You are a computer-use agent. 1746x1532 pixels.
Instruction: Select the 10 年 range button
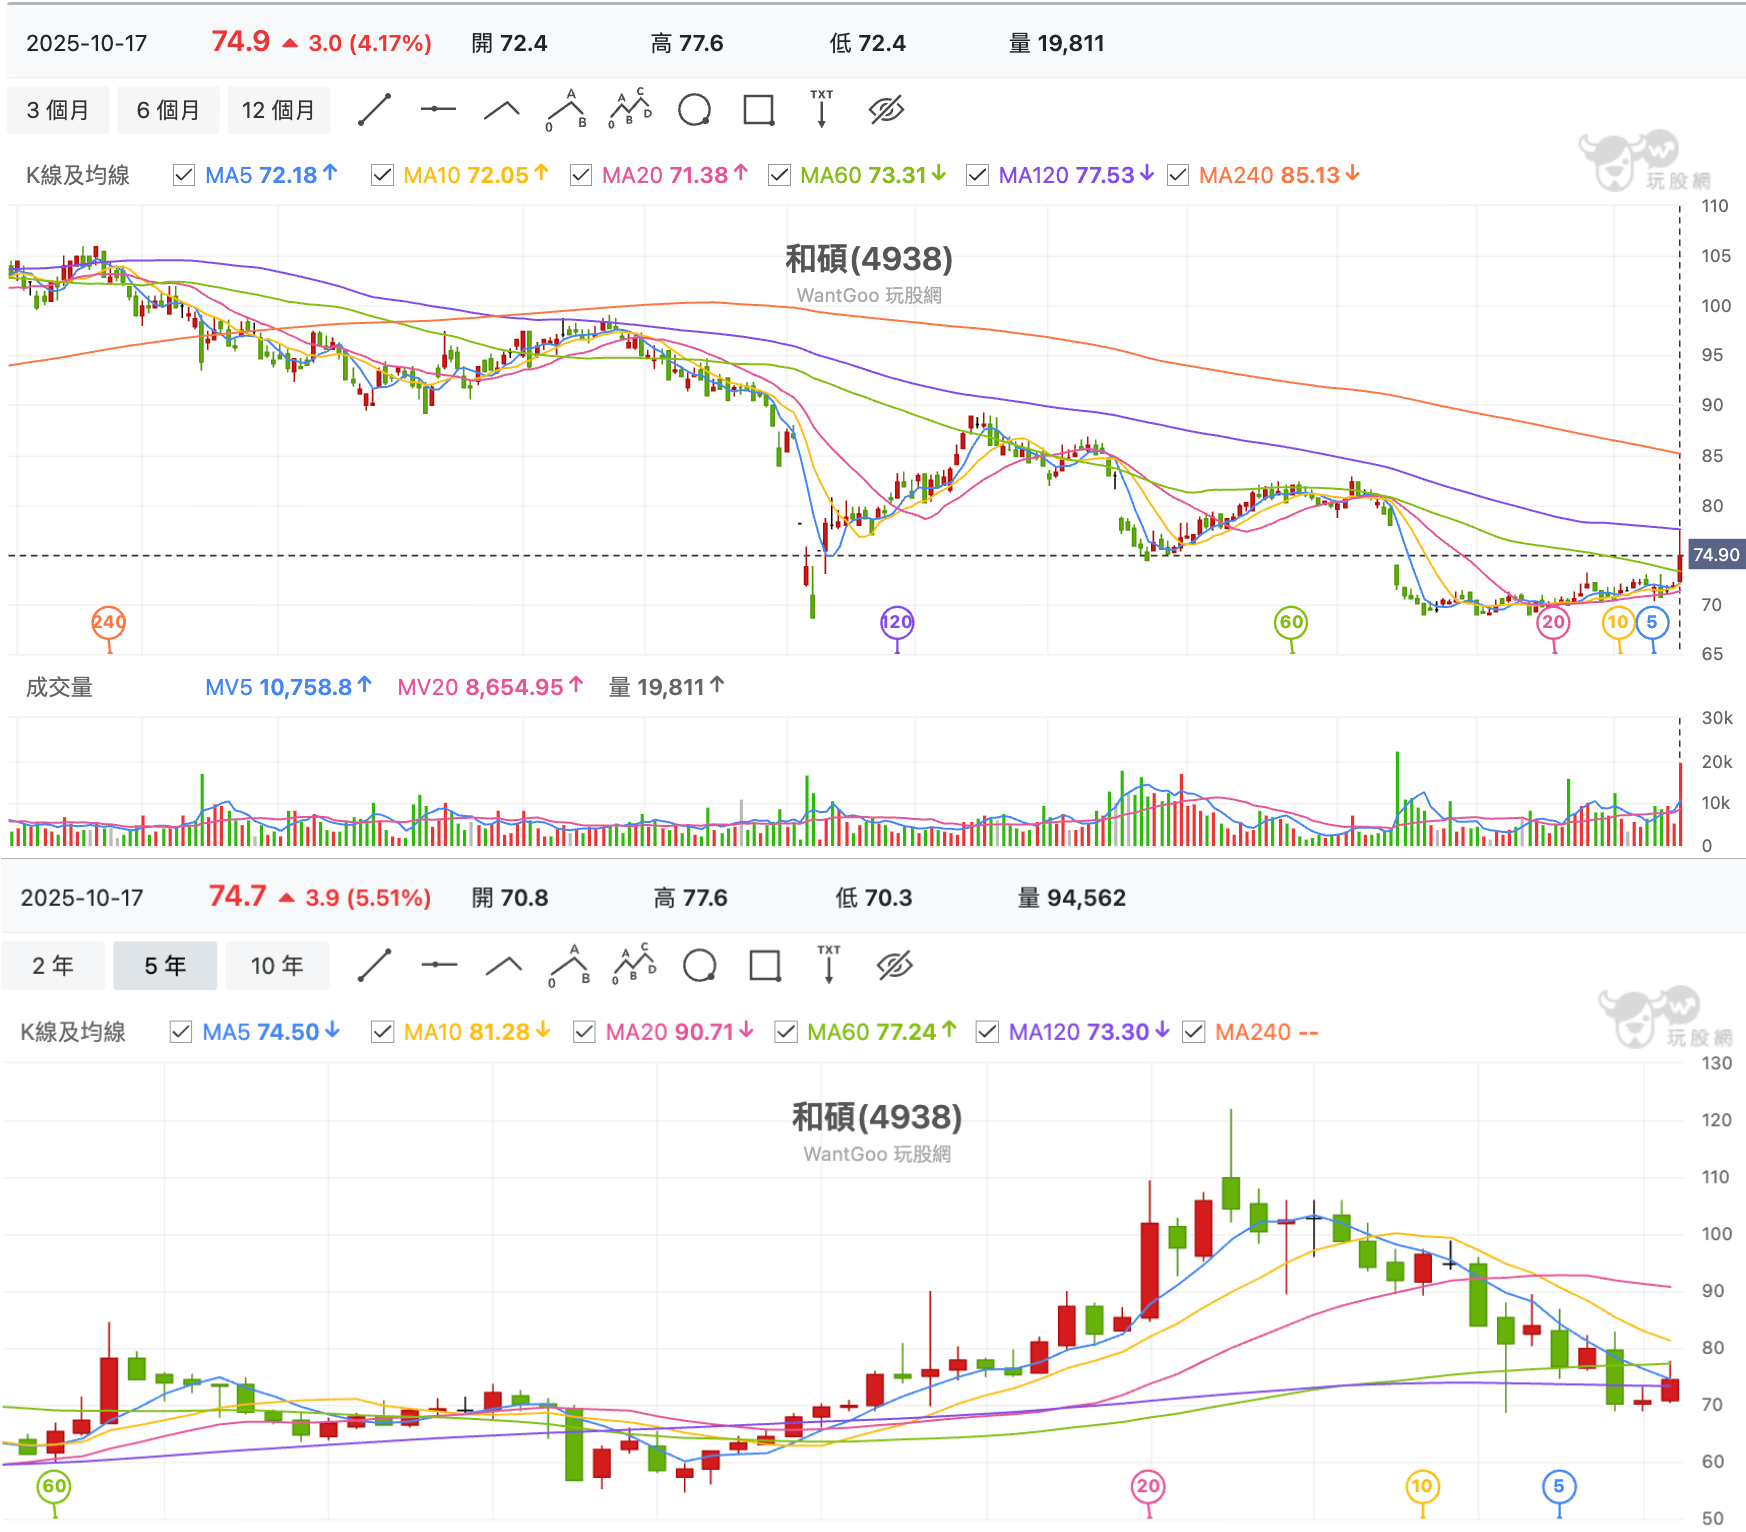(277, 966)
